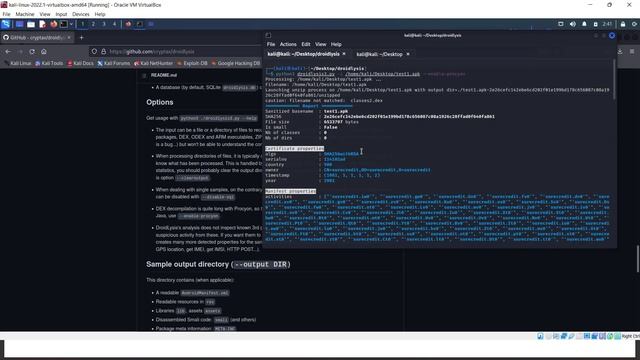Open terminal Actions menu
This screenshot has width=640, height=360.
pos(288,44)
